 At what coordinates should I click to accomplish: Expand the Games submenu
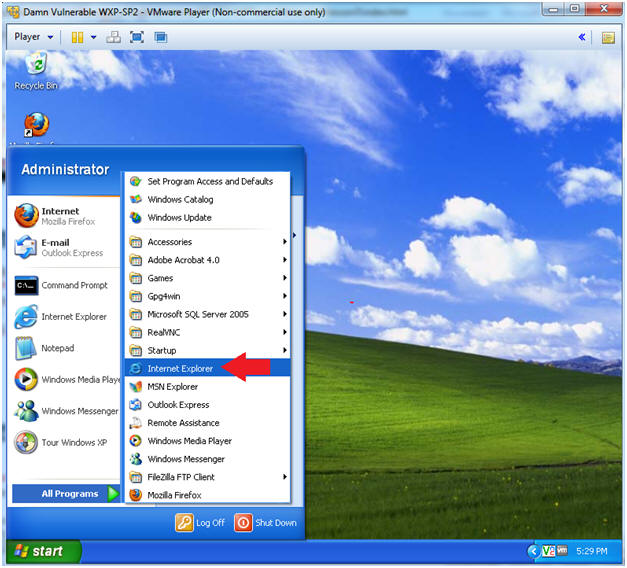point(208,278)
